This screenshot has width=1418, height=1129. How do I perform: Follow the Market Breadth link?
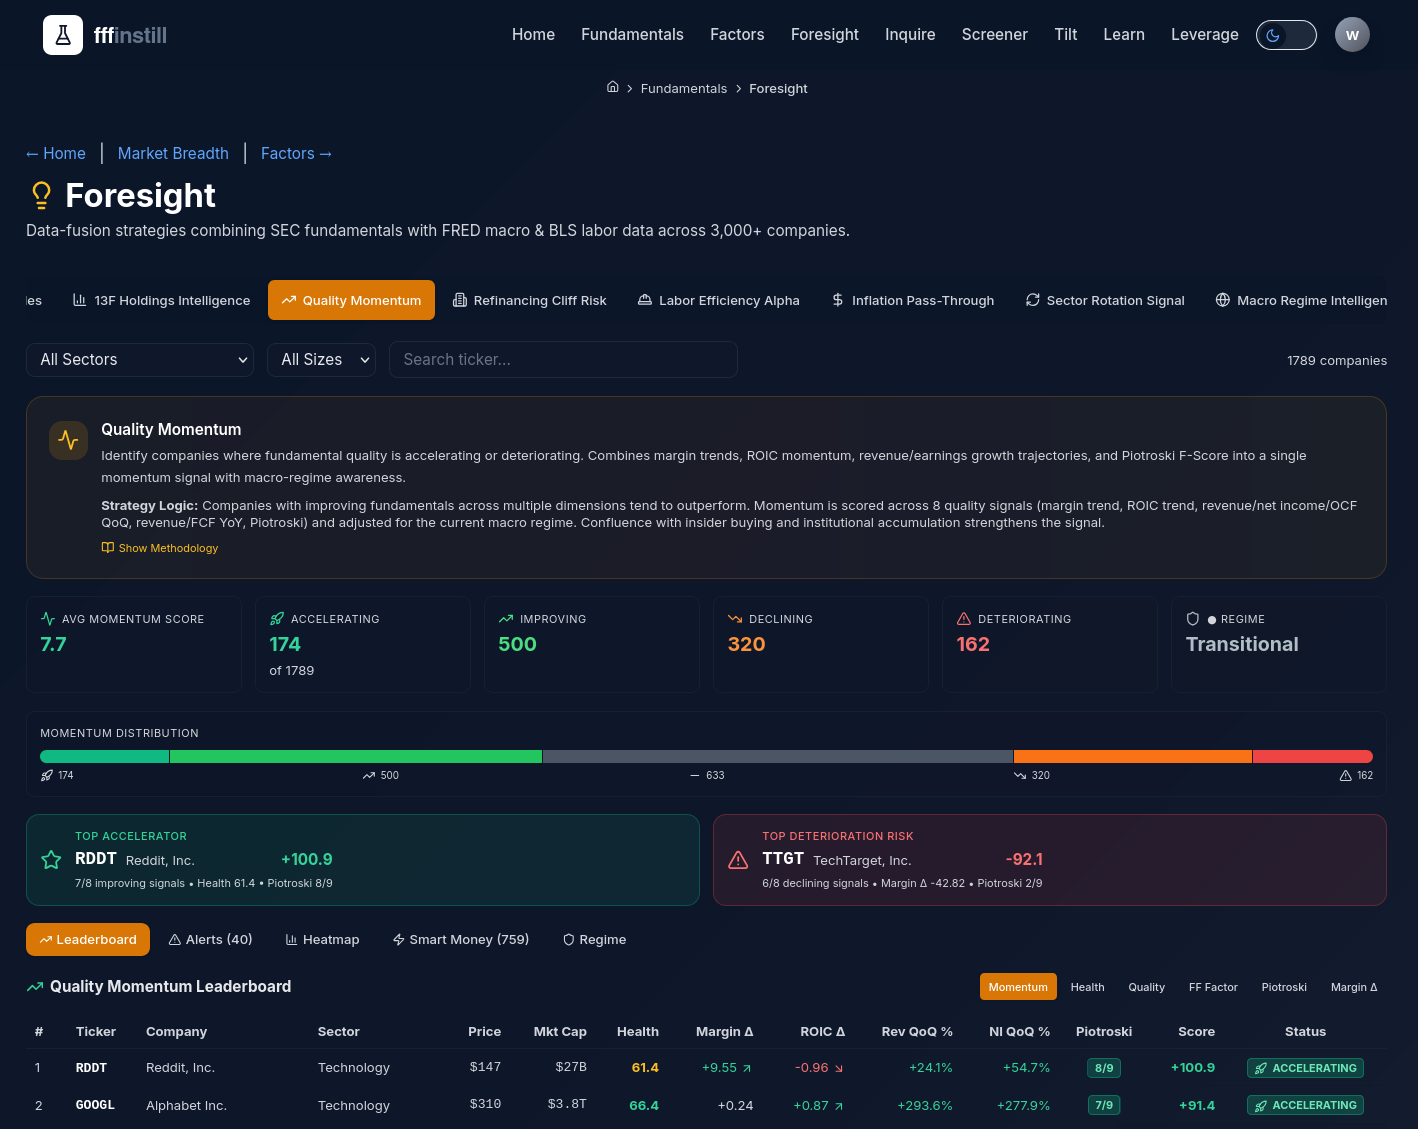(x=173, y=153)
